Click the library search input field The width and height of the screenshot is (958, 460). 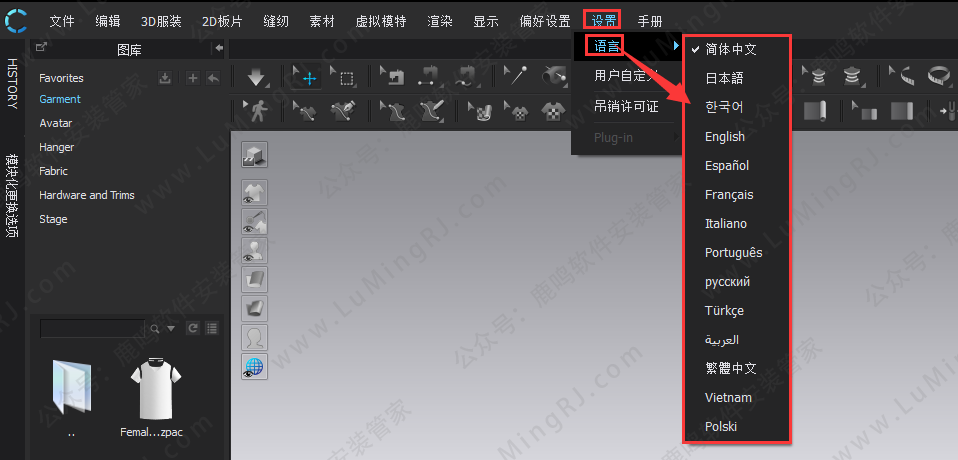click(92, 328)
